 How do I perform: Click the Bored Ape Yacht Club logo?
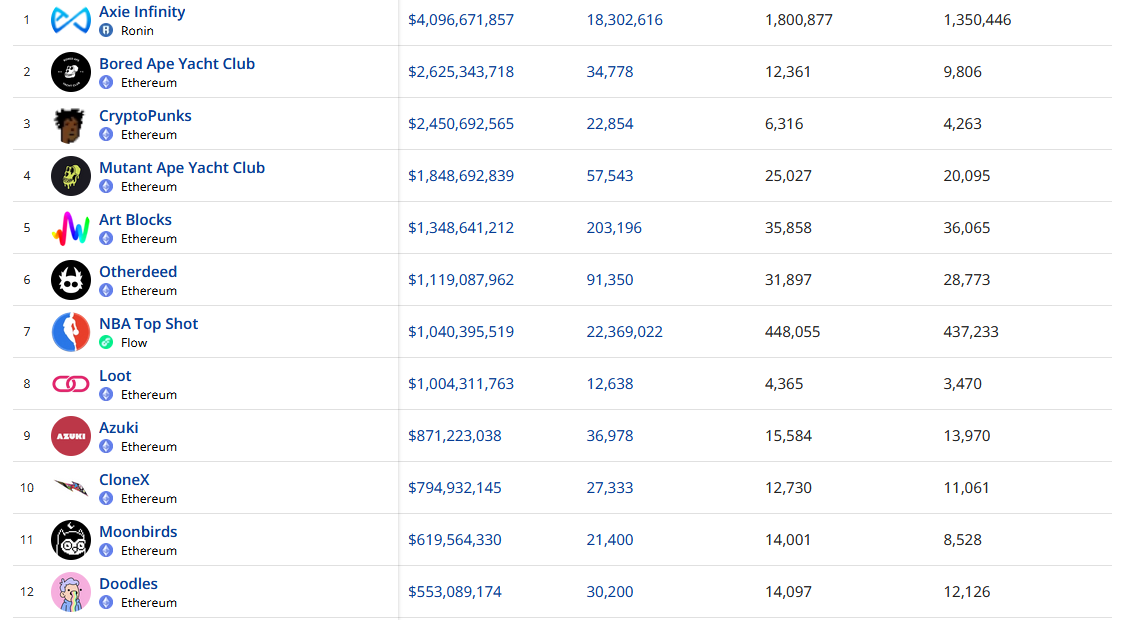pos(70,72)
